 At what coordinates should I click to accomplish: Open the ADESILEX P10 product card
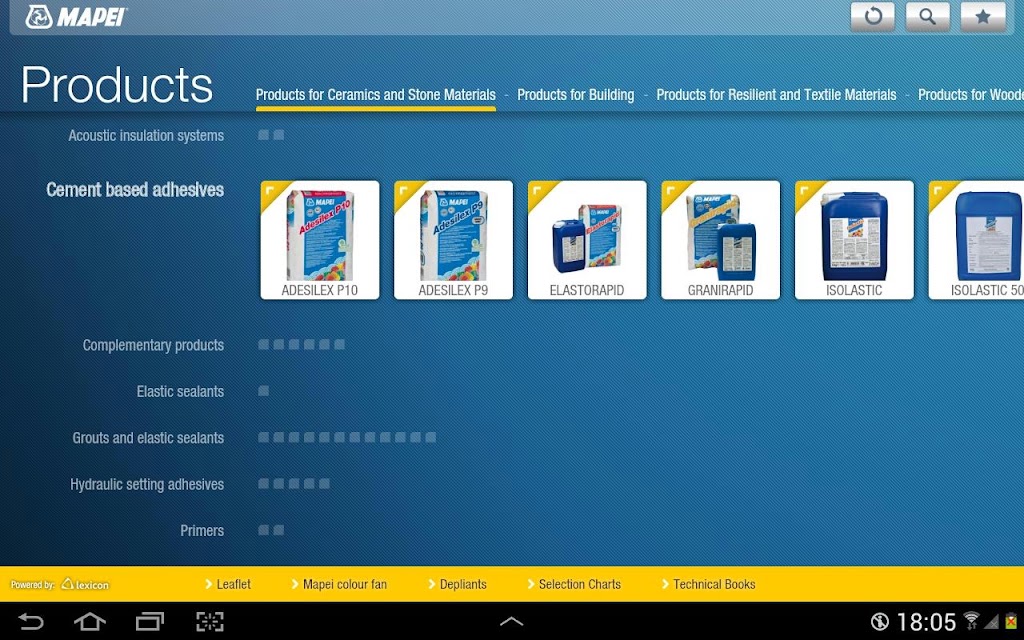click(319, 240)
